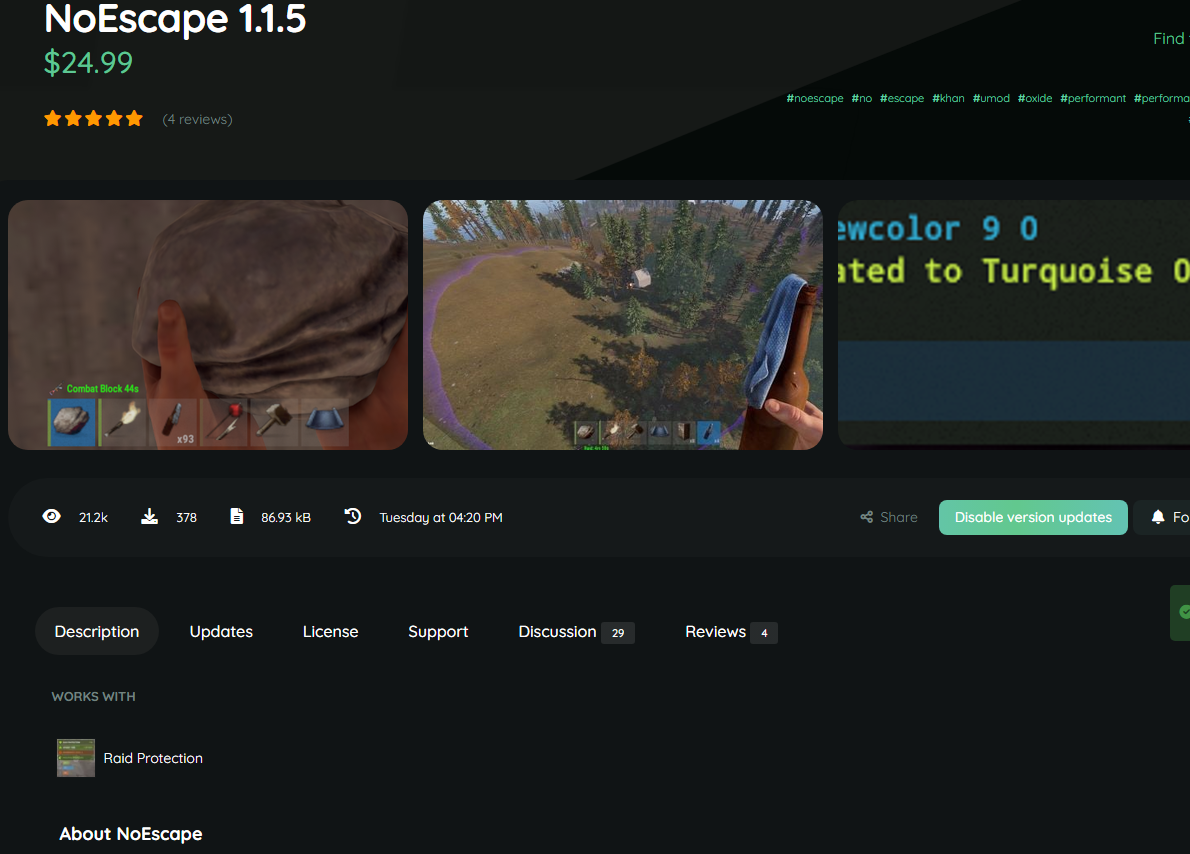
Task: Click the download count icon
Action: coord(149,517)
